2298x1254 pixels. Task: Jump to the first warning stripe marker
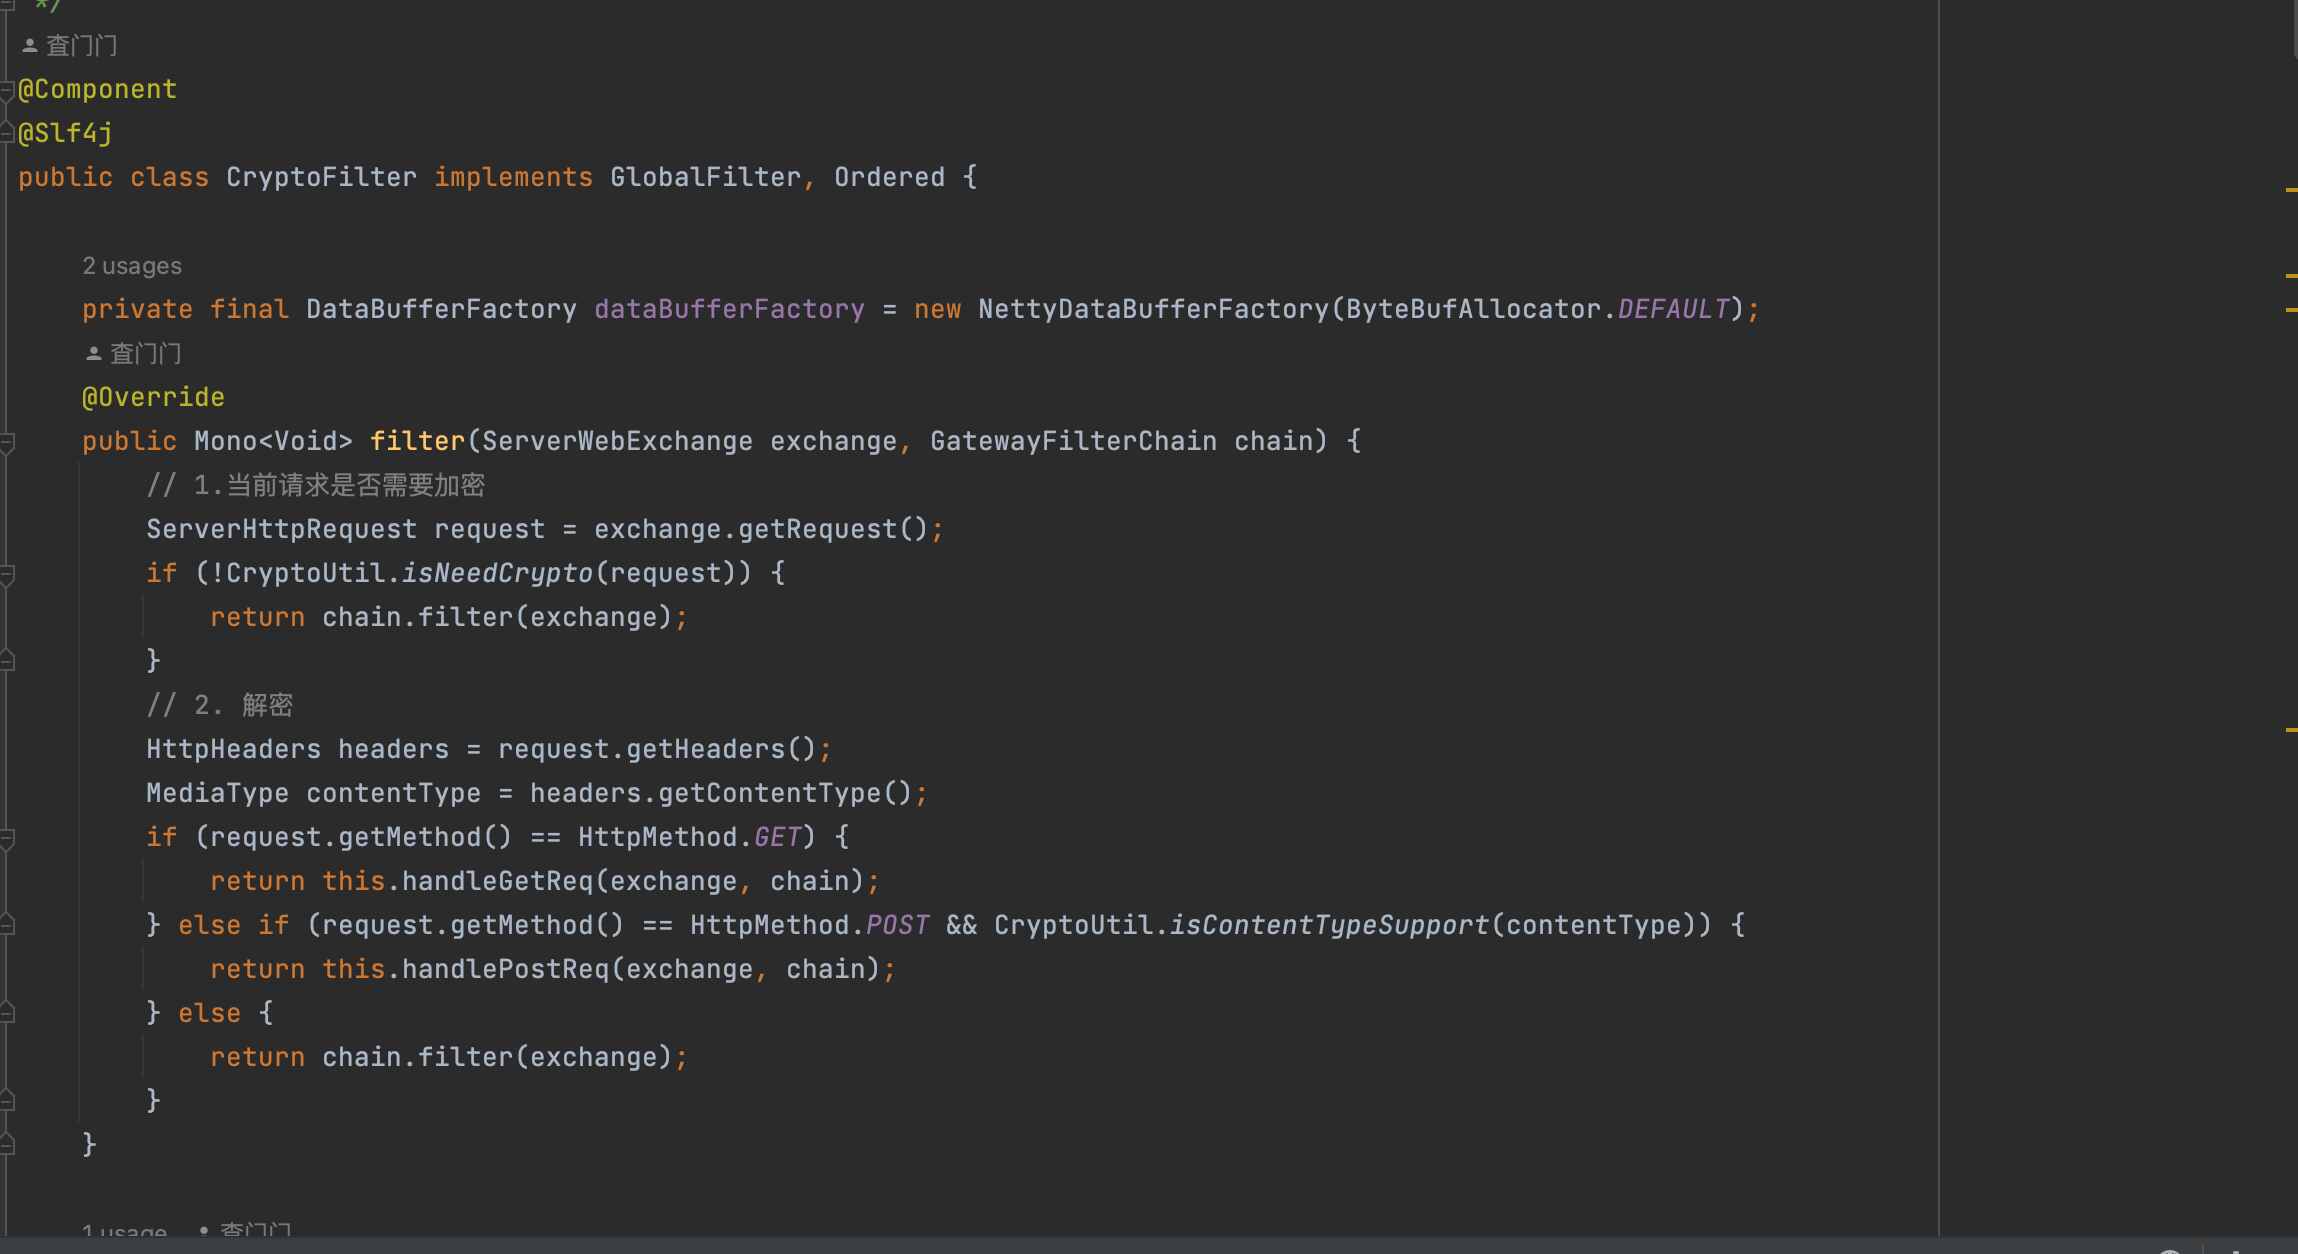pos(2291,189)
